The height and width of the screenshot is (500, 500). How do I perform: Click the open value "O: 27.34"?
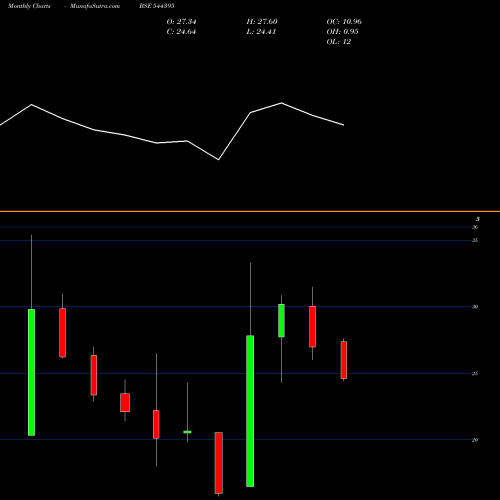coord(181,22)
